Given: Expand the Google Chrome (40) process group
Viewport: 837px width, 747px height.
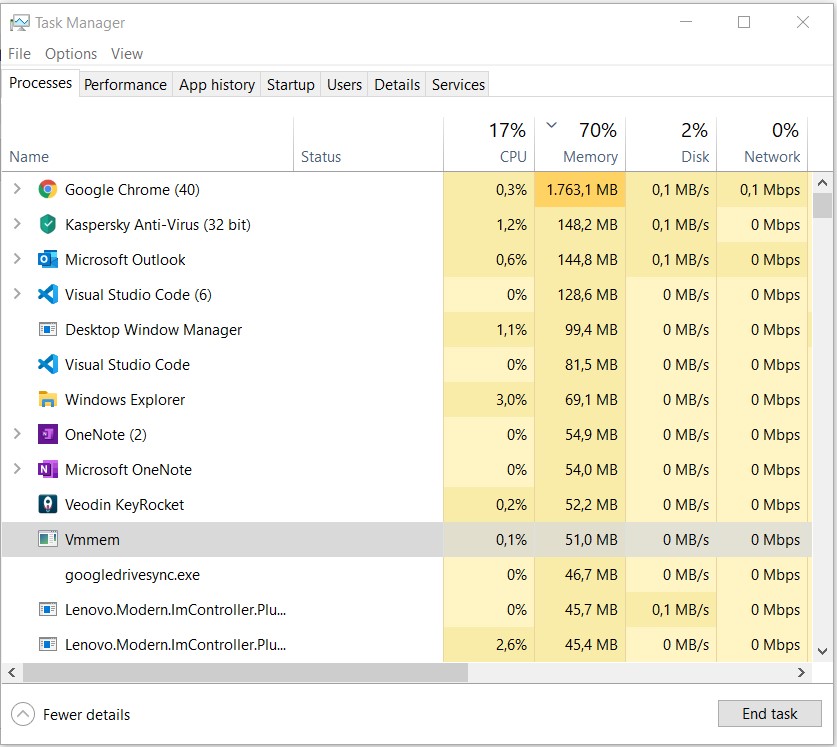Looking at the screenshot, I should [x=17, y=189].
